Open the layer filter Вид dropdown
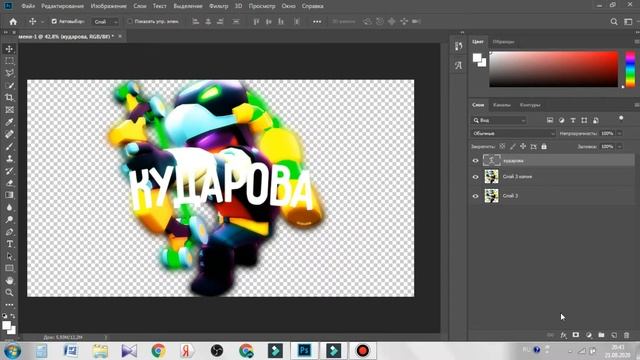 click(499, 120)
